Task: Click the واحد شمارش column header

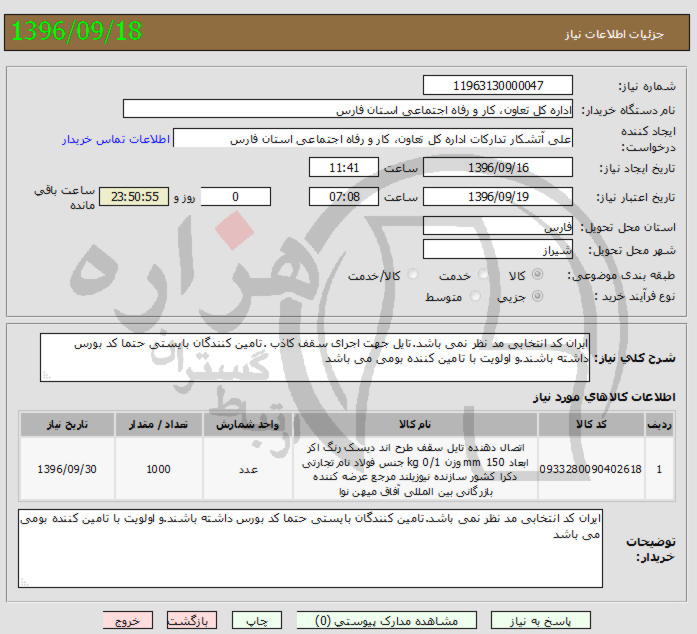Action: [248, 424]
